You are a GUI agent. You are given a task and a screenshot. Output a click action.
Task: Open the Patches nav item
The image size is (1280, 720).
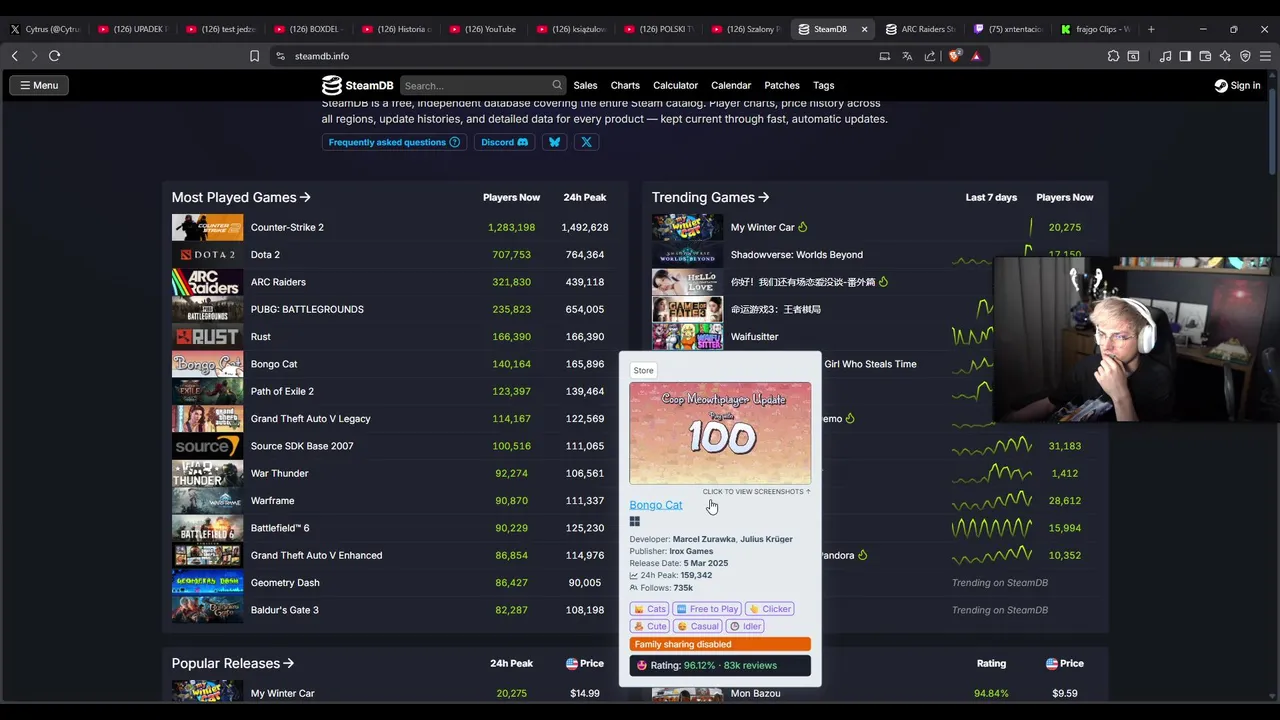pos(782,85)
